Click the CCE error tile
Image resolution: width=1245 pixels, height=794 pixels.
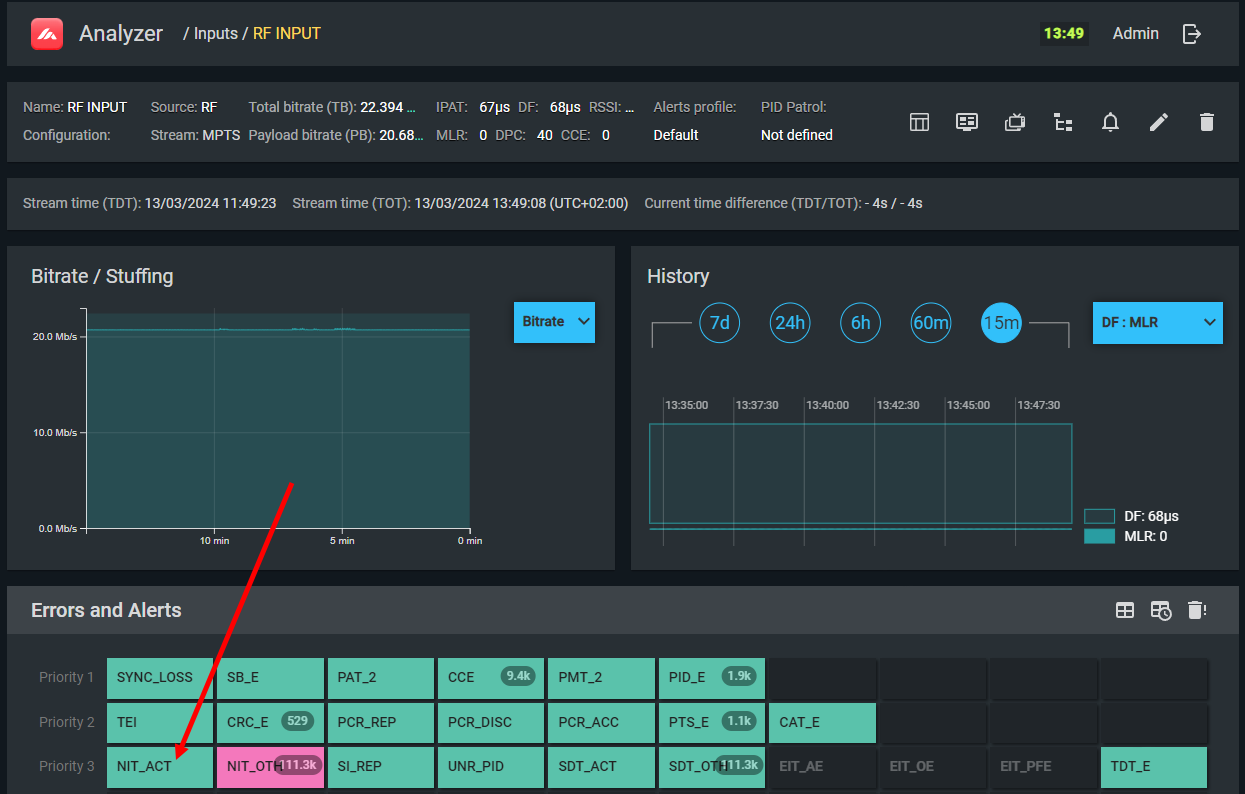pos(490,678)
